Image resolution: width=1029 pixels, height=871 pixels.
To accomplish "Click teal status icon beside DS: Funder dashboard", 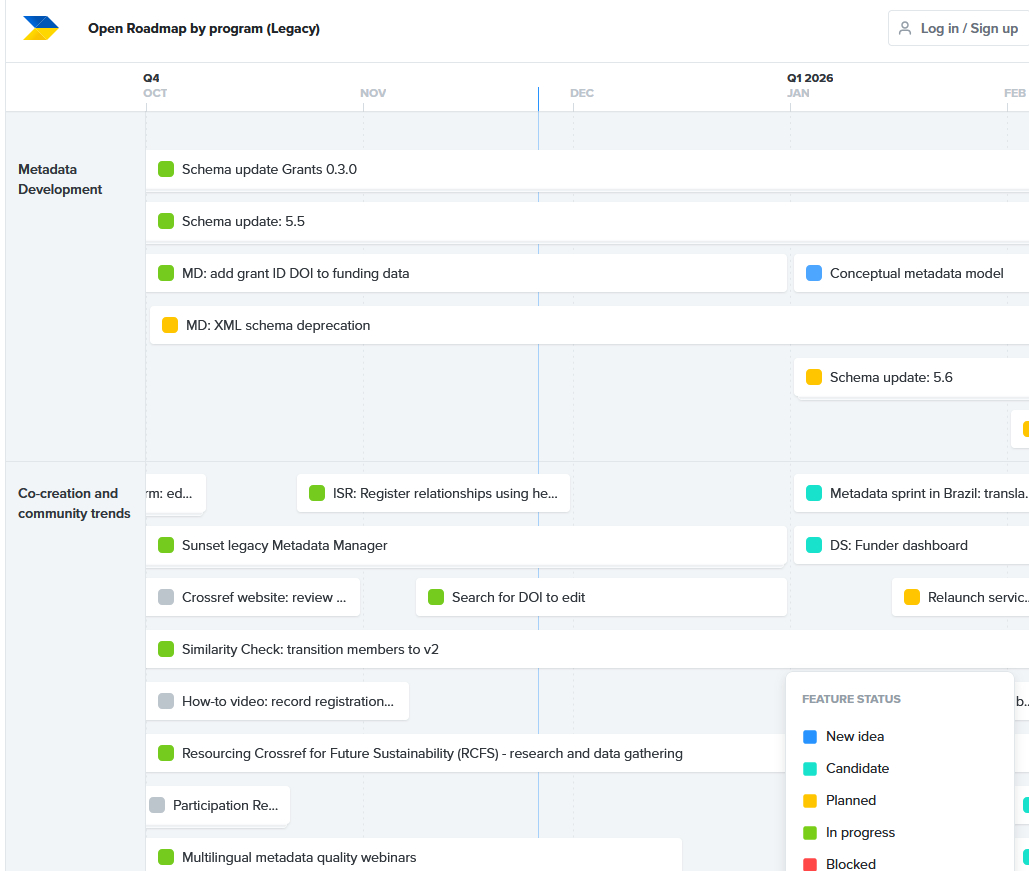I will click(814, 545).
